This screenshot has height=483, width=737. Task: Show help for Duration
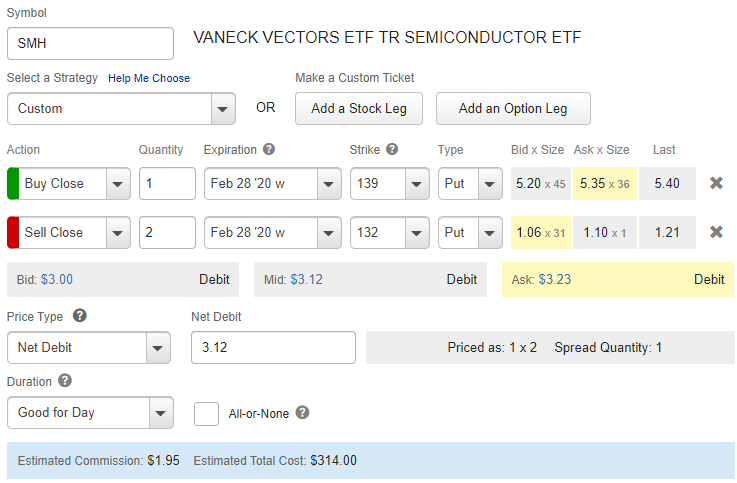[65, 380]
